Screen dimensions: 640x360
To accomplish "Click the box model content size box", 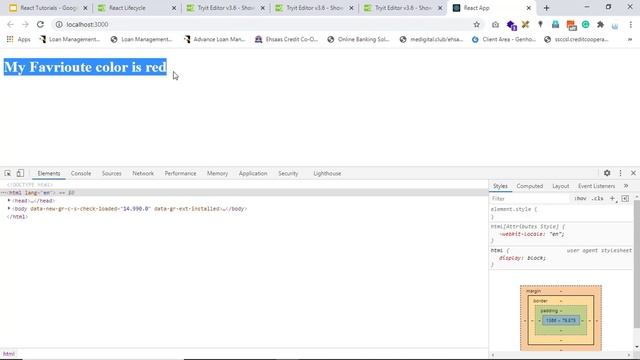I will (561, 320).
